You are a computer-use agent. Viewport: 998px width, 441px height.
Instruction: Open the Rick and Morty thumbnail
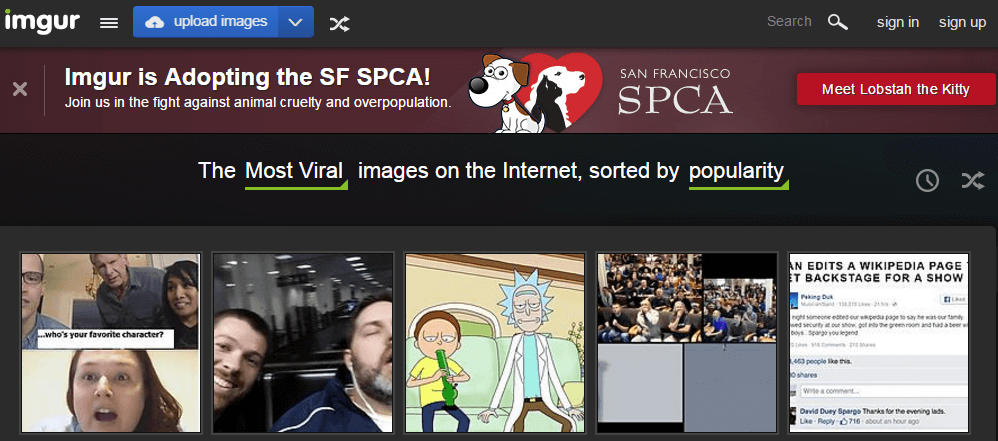coord(495,343)
